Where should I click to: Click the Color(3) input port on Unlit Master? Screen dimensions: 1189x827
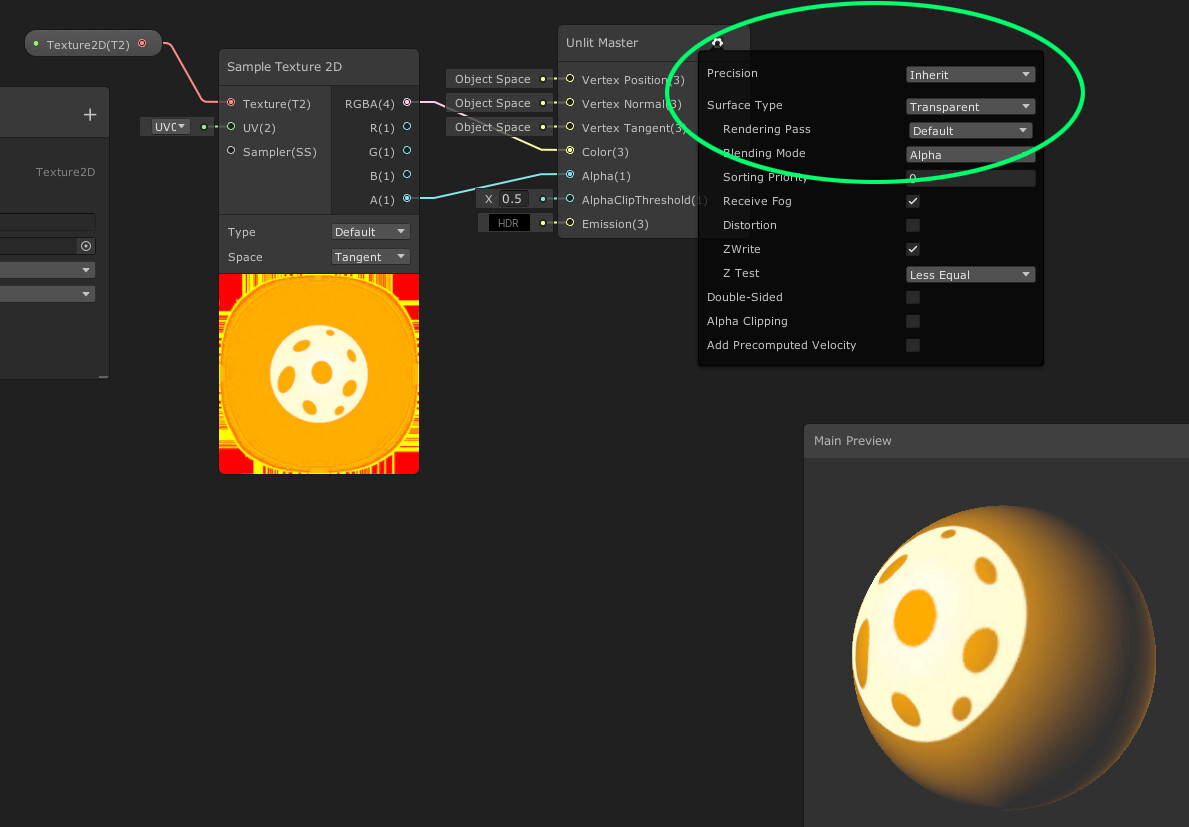click(x=570, y=151)
